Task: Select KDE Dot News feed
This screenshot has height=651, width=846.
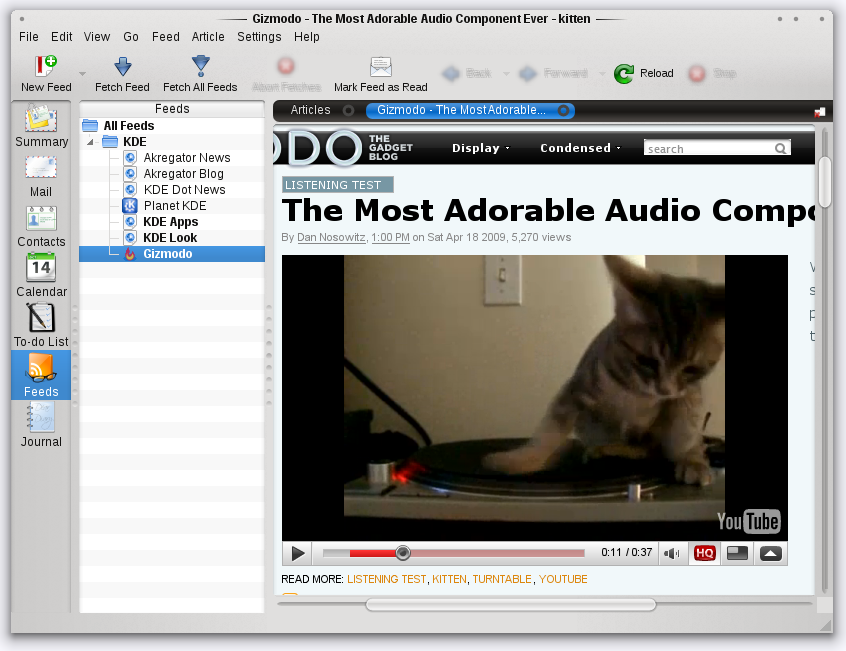Action: pos(185,190)
